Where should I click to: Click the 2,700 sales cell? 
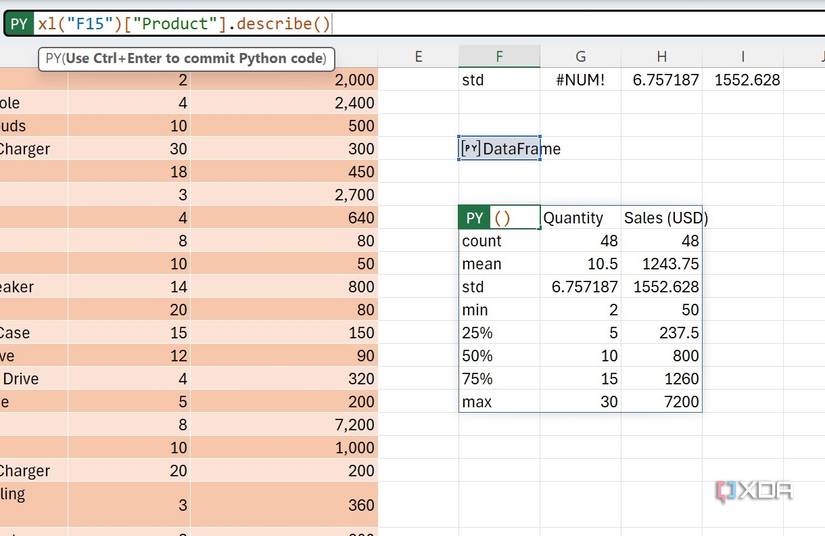click(284, 195)
